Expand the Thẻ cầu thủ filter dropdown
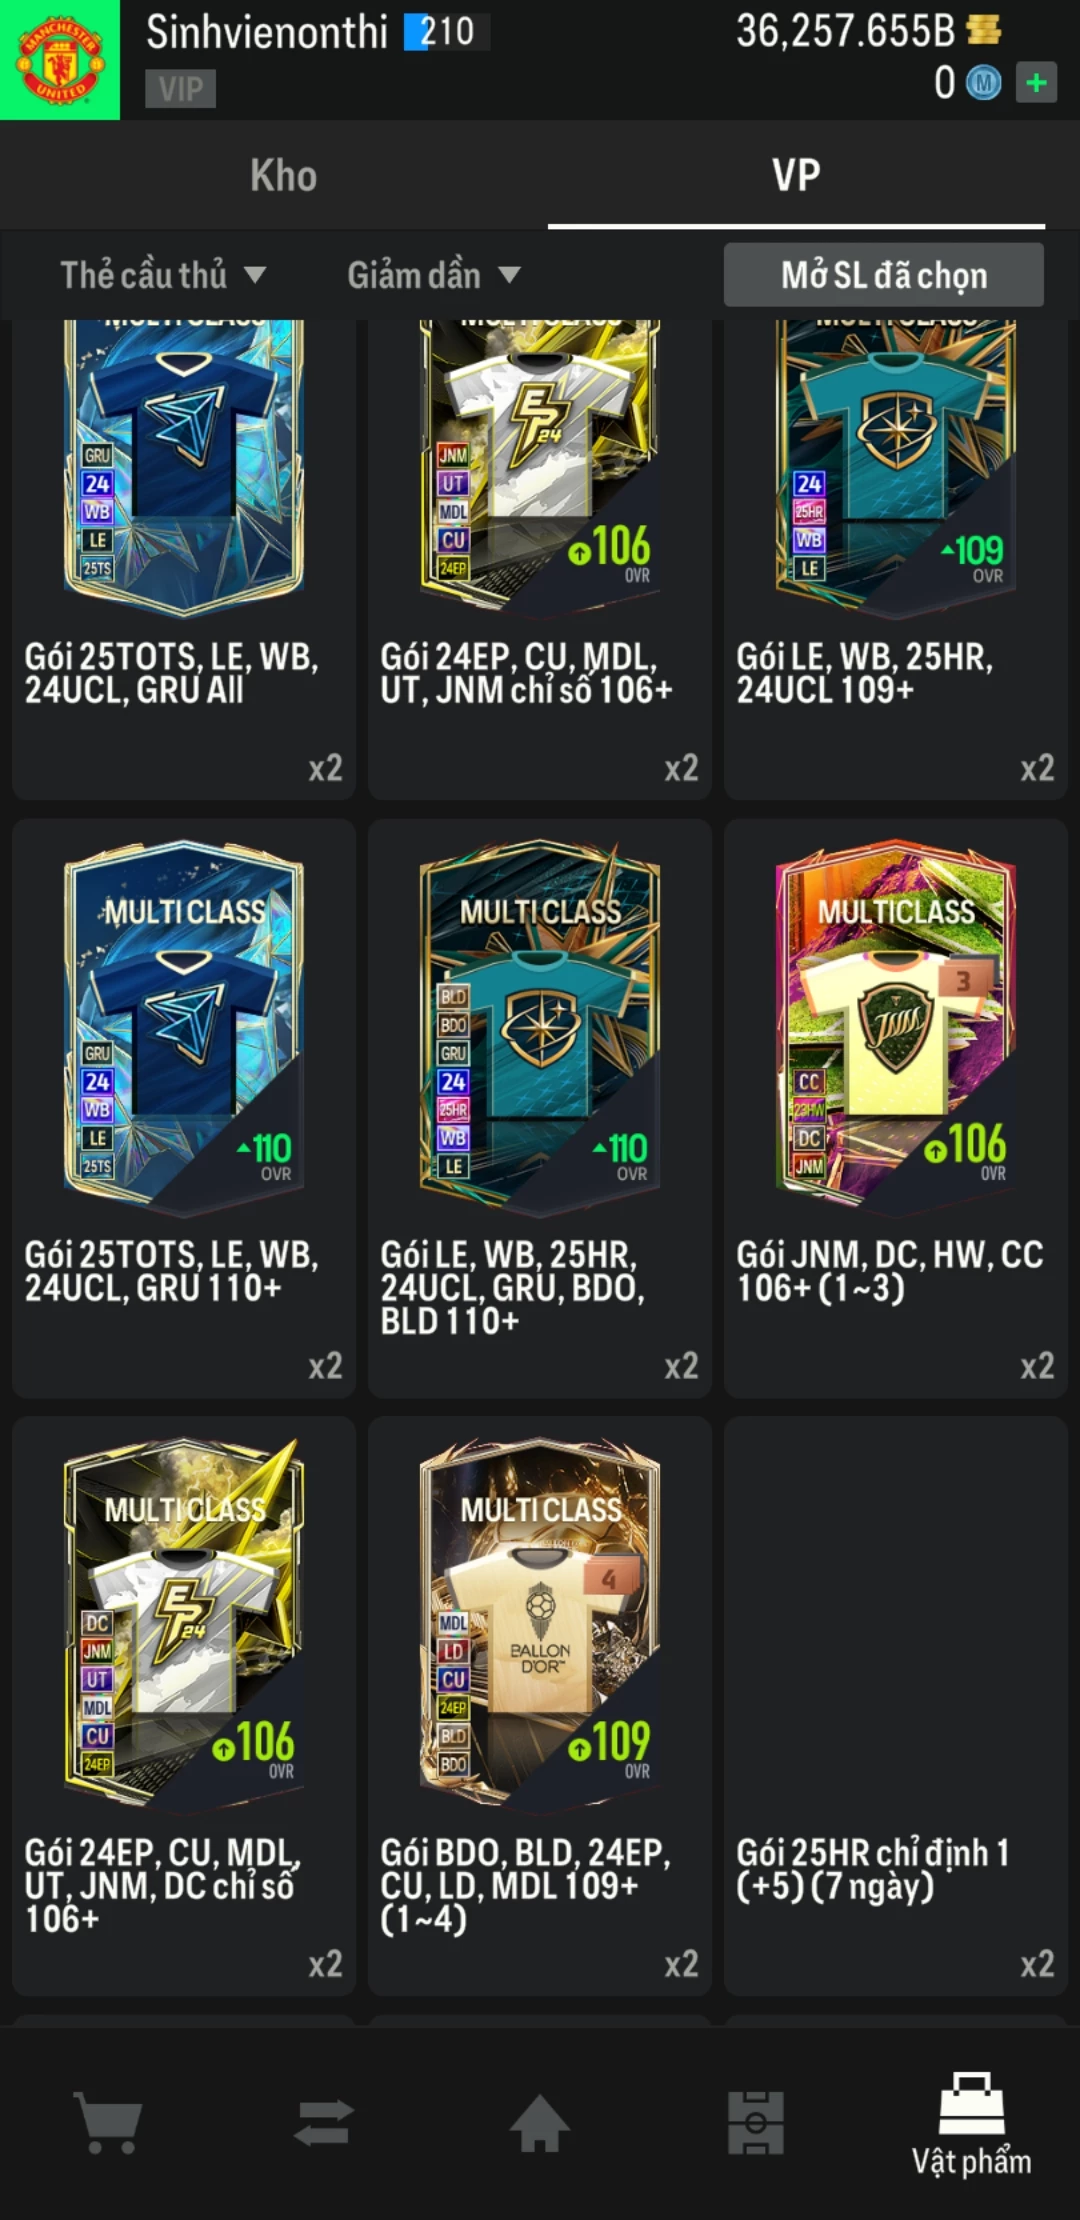This screenshot has width=1080, height=2220. (x=163, y=275)
